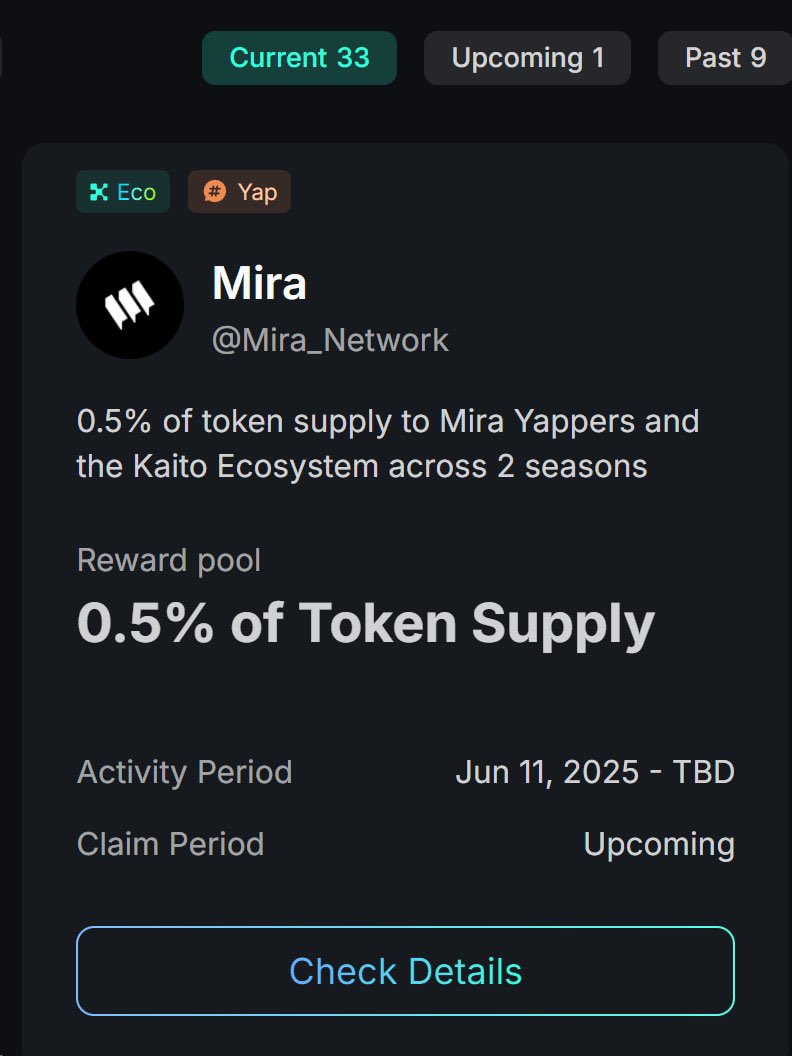Switch to the Current 33 tab
The height and width of the screenshot is (1056, 792).
tap(299, 58)
